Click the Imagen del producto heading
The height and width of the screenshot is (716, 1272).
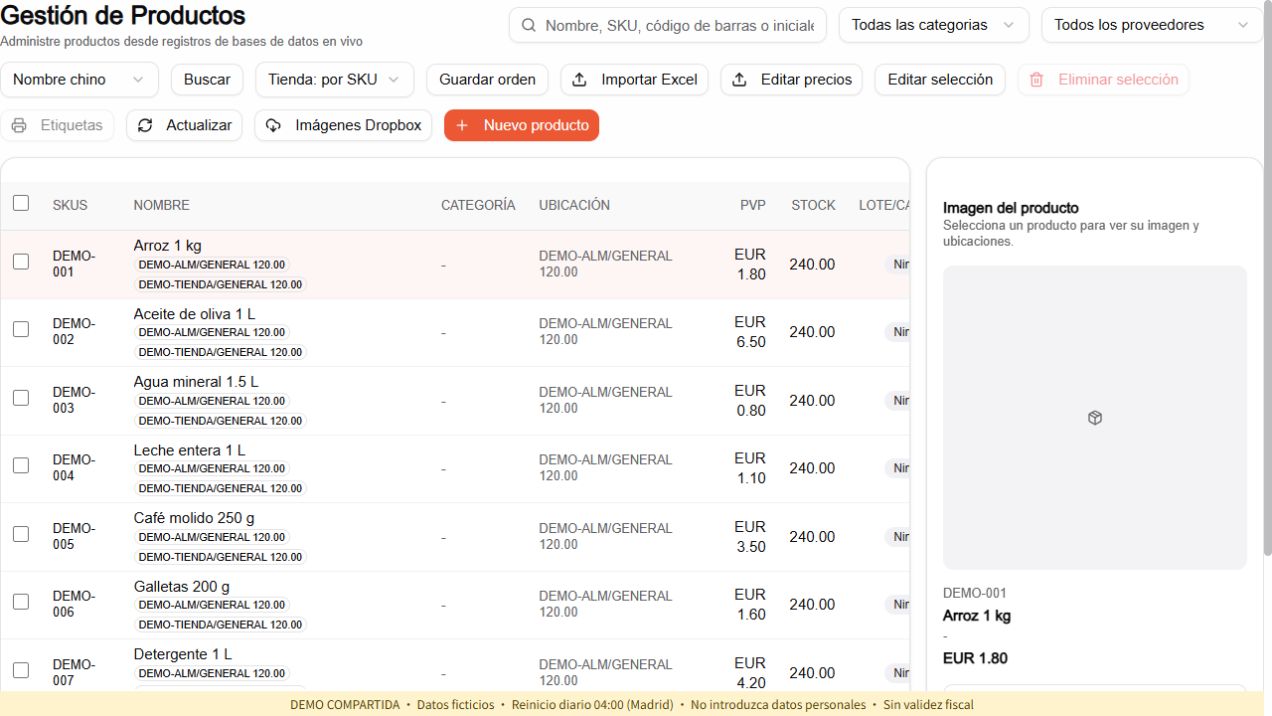tap(1011, 208)
